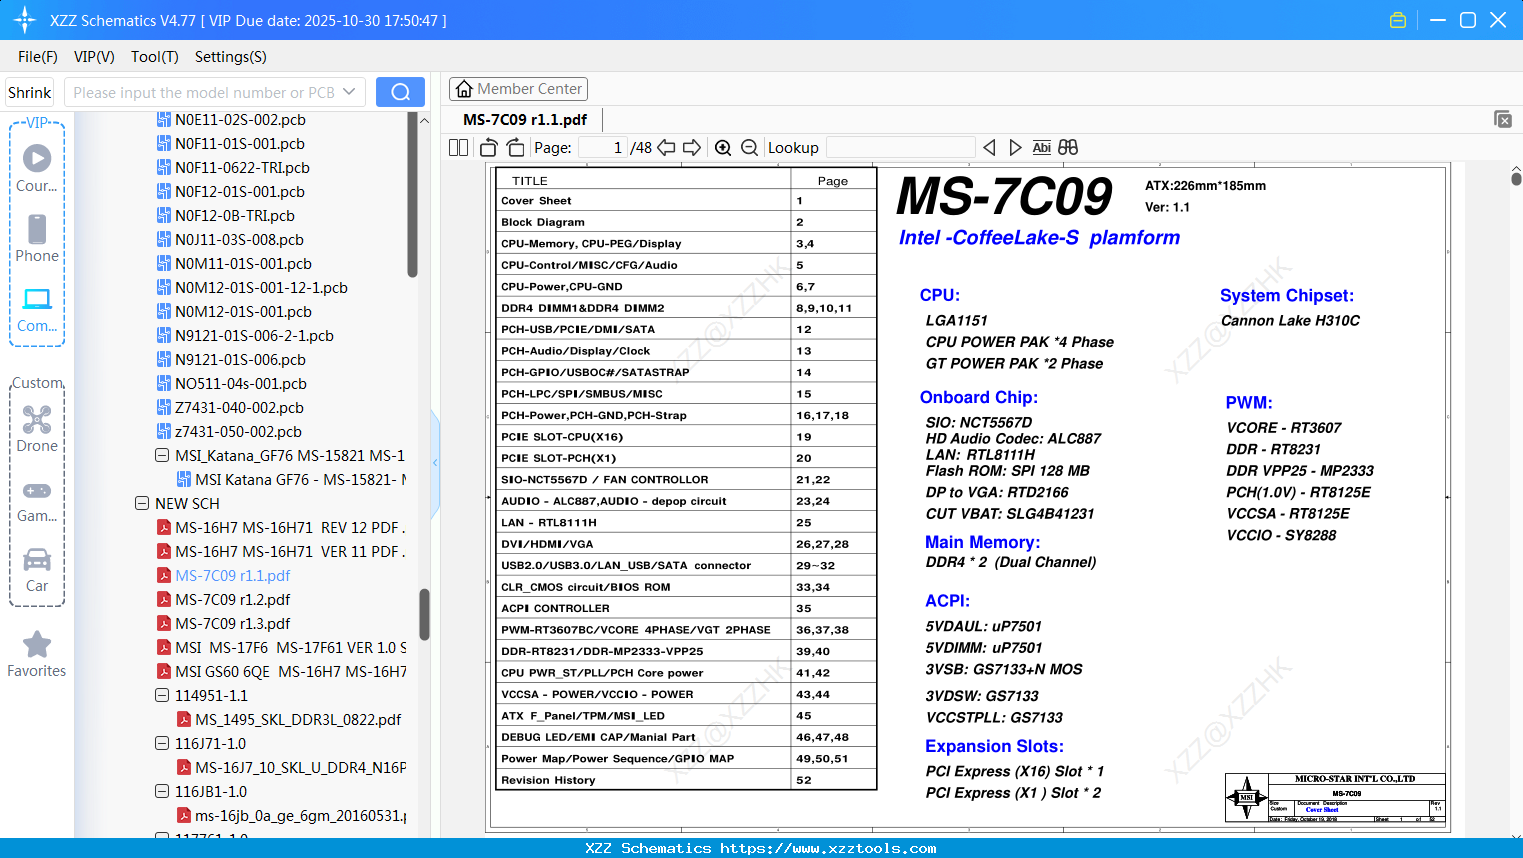Collapse the side panel with the handle arrow
This screenshot has height=858, width=1523.
(x=435, y=463)
